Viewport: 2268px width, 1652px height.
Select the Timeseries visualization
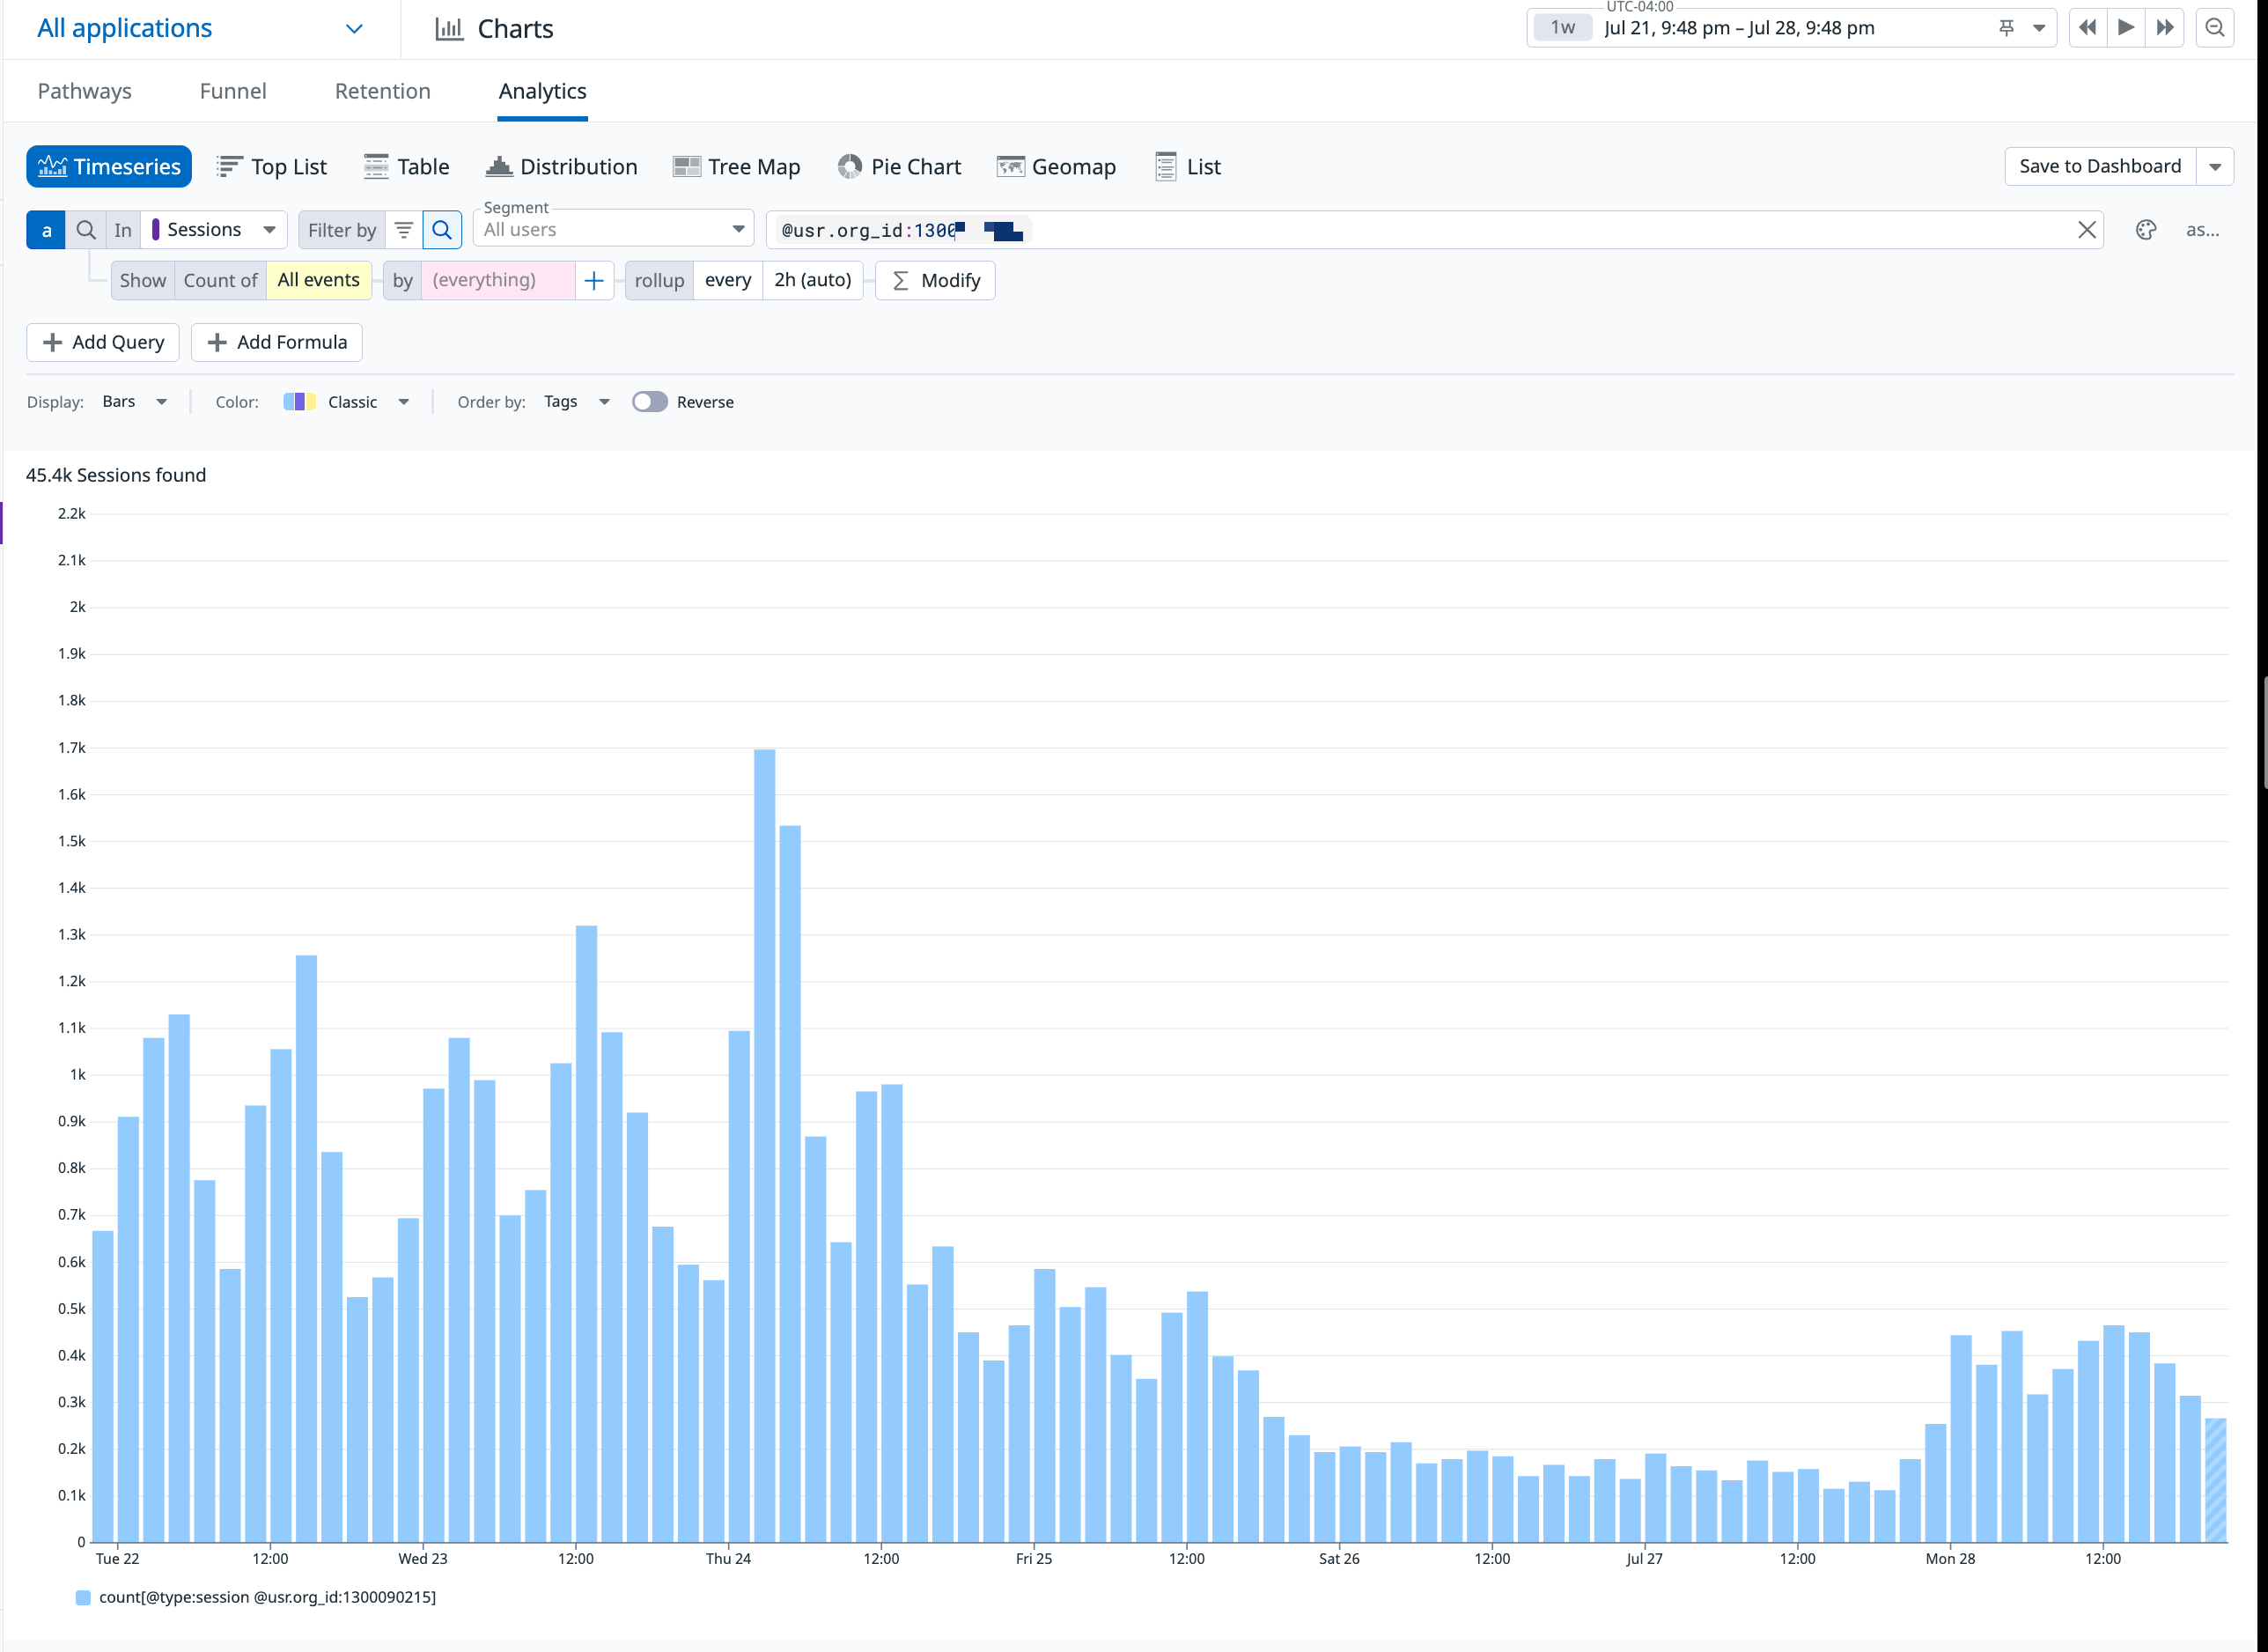[109, 167]
